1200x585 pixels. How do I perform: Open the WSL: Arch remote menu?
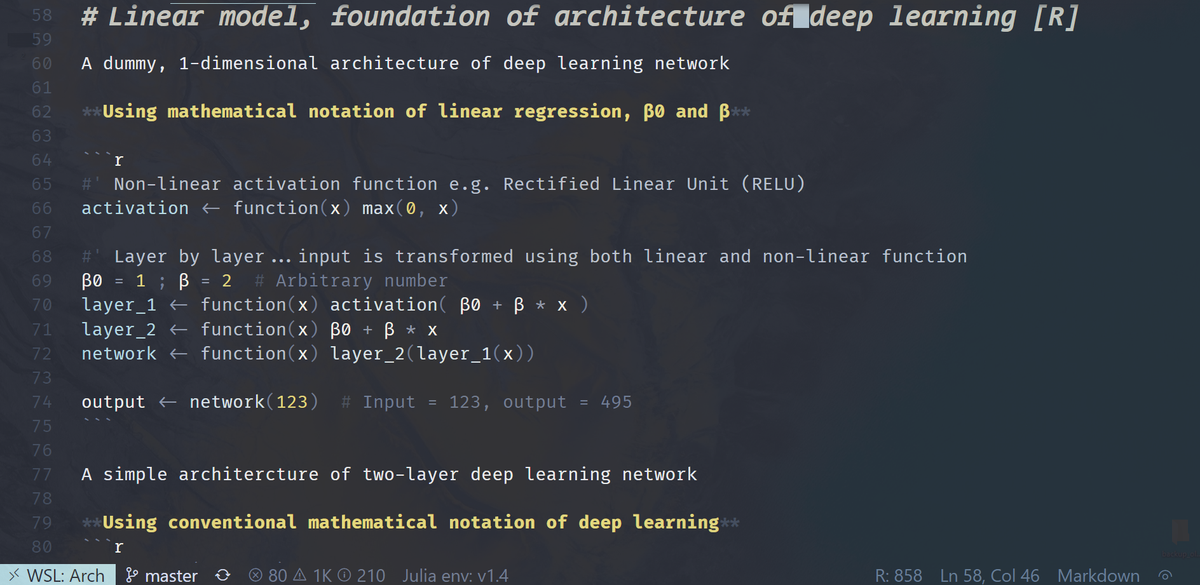pyautogui.click(x=57, y=575)
